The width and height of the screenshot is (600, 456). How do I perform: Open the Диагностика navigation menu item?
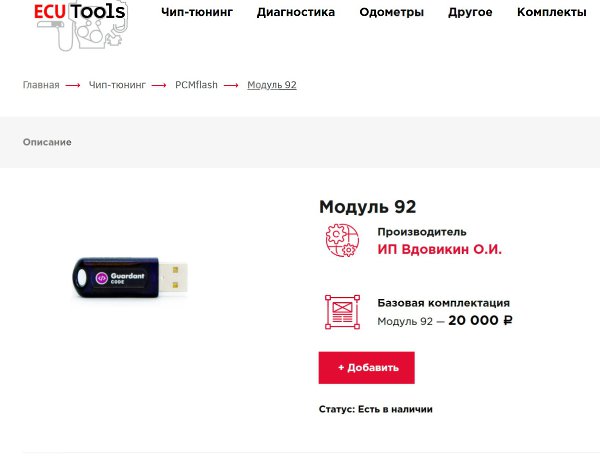296,13
